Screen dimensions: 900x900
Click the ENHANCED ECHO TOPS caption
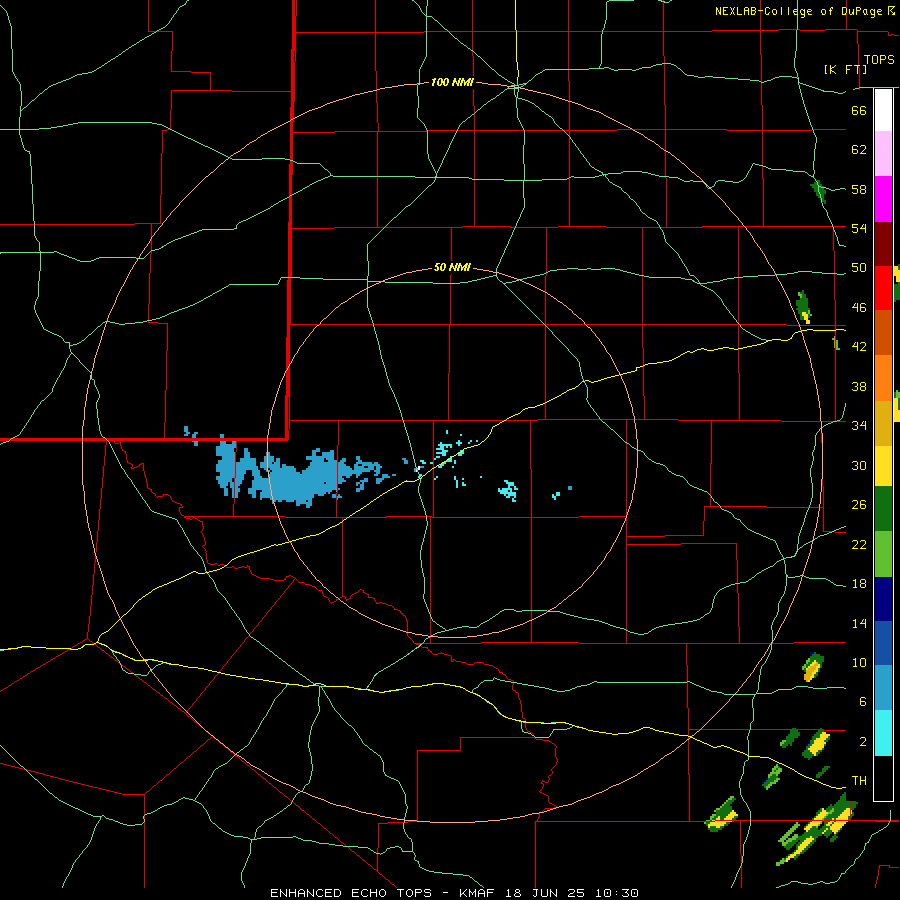coord(350,893)
